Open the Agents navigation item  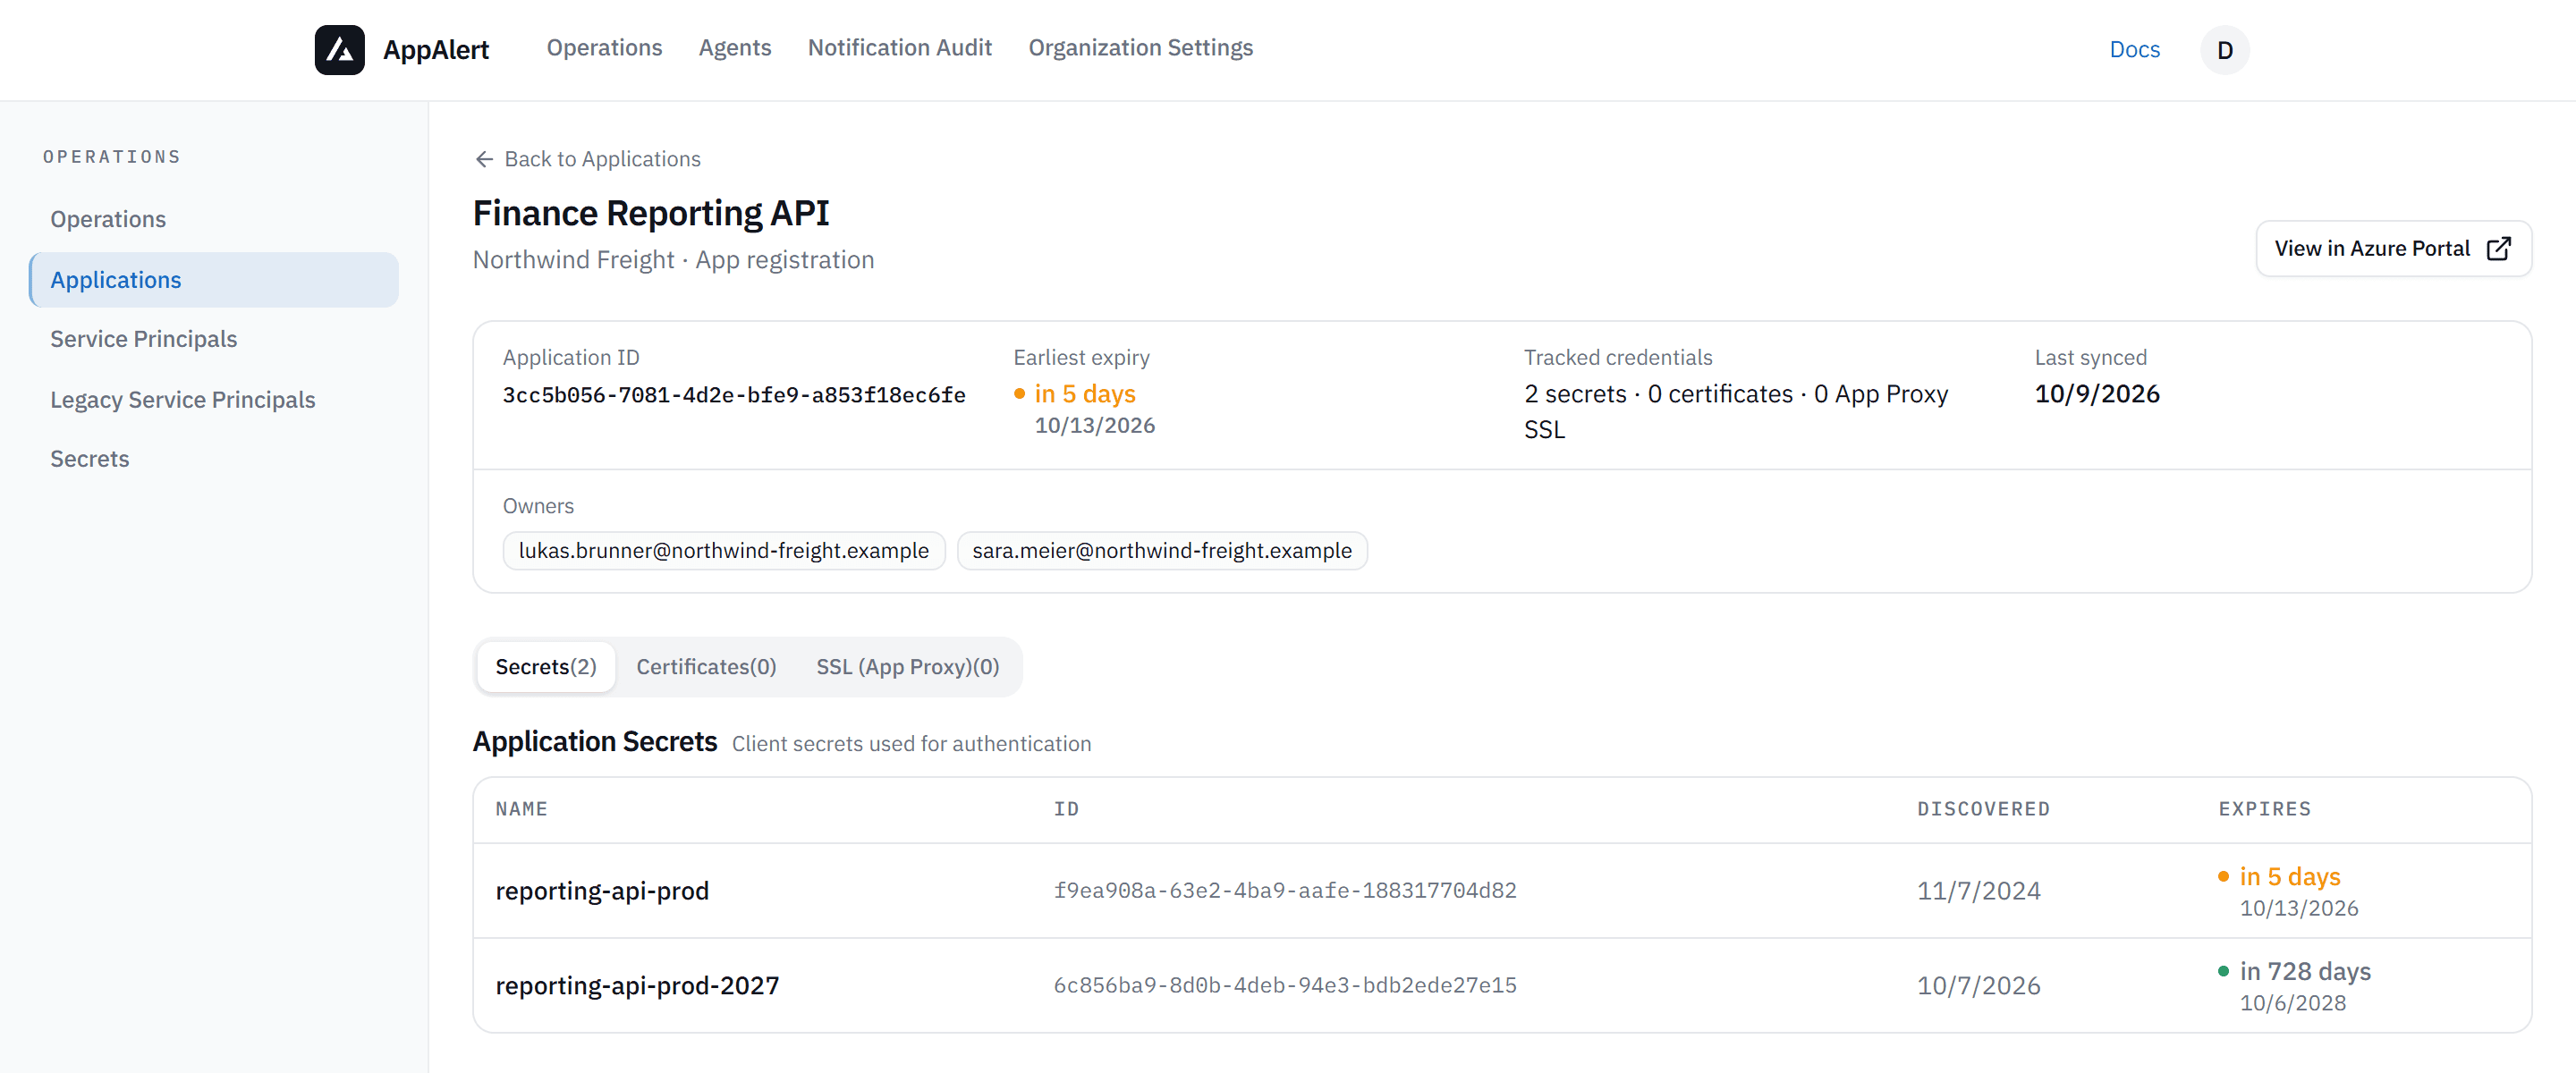point(734,48)
